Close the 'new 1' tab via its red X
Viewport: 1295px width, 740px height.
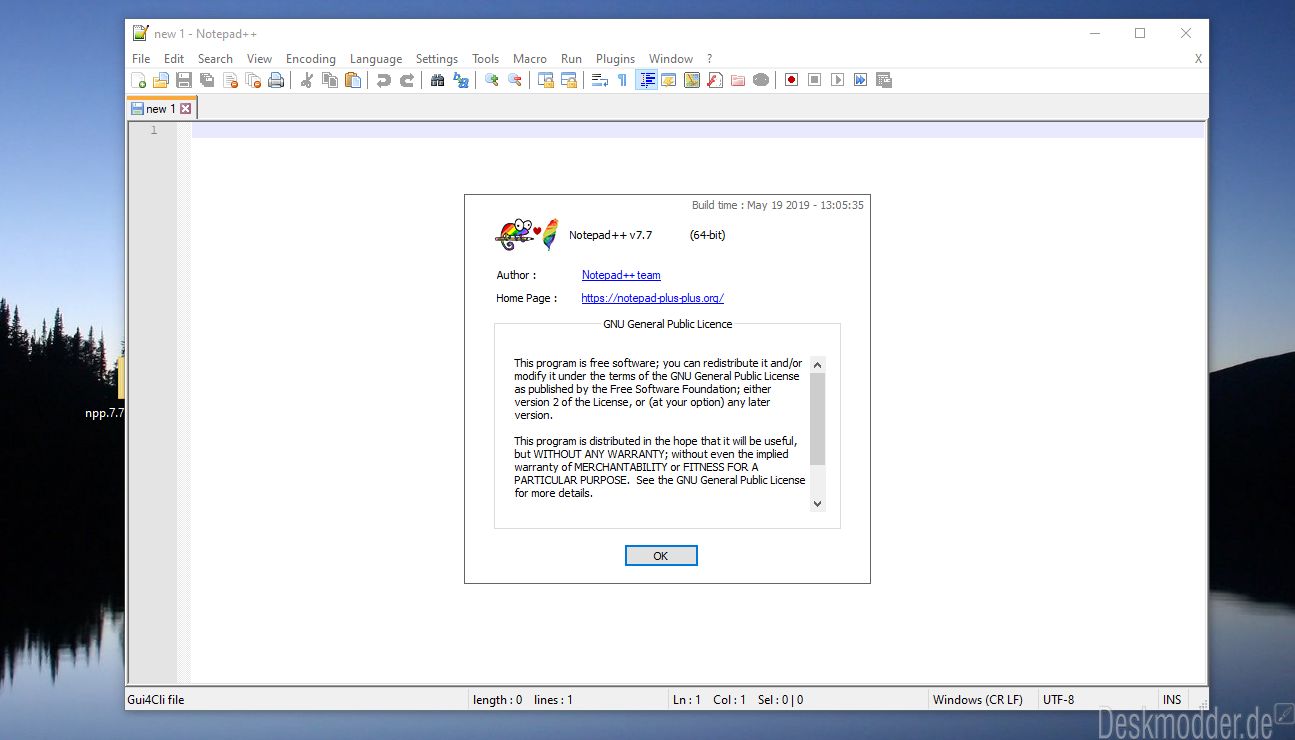pyautogui.click(x=186, y=109)
